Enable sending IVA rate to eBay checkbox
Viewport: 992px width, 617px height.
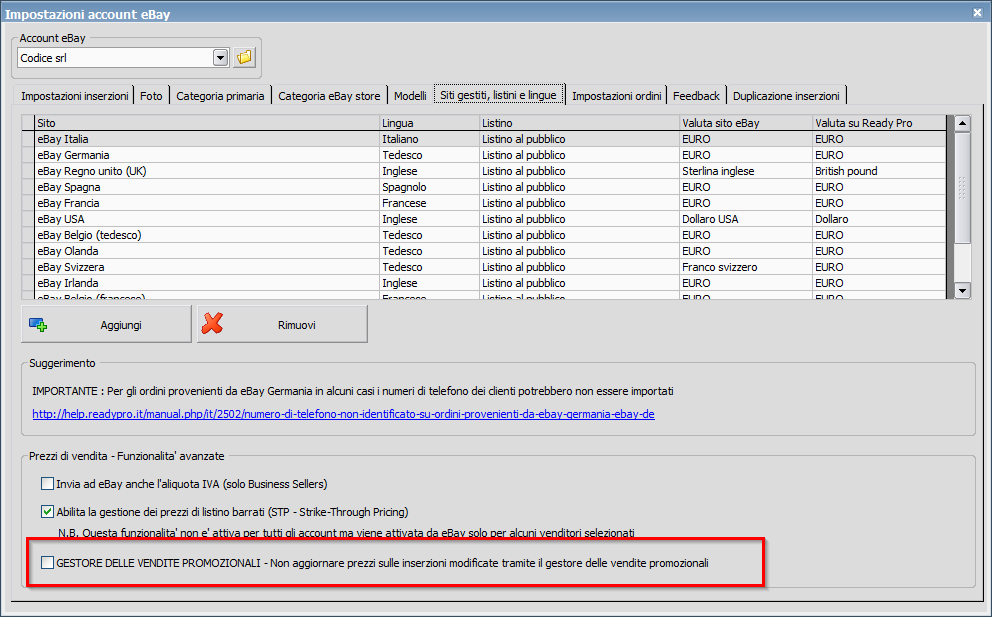click(x=47, y=484)
